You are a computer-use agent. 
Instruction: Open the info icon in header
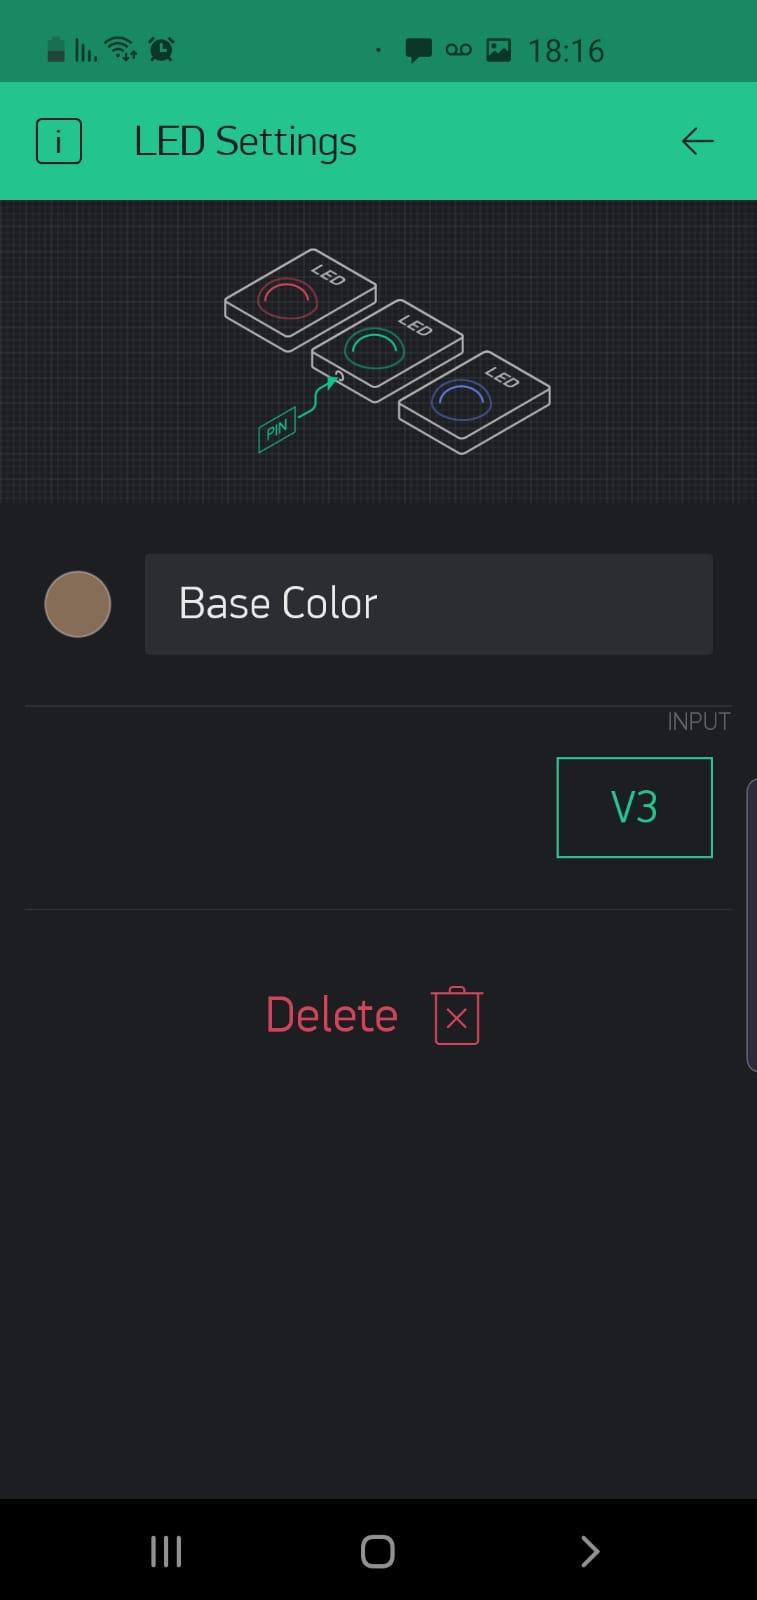[x=58, y=141]
